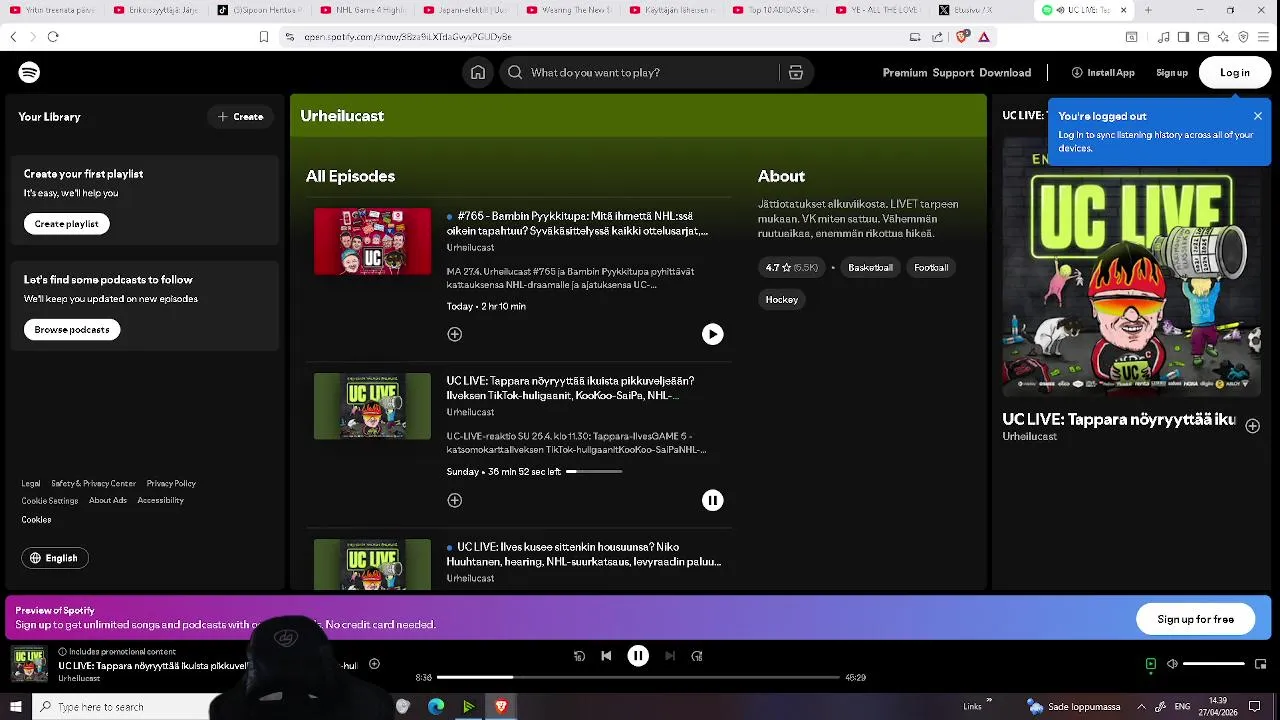Skip forward 15 seconds

tap(697, 656)
